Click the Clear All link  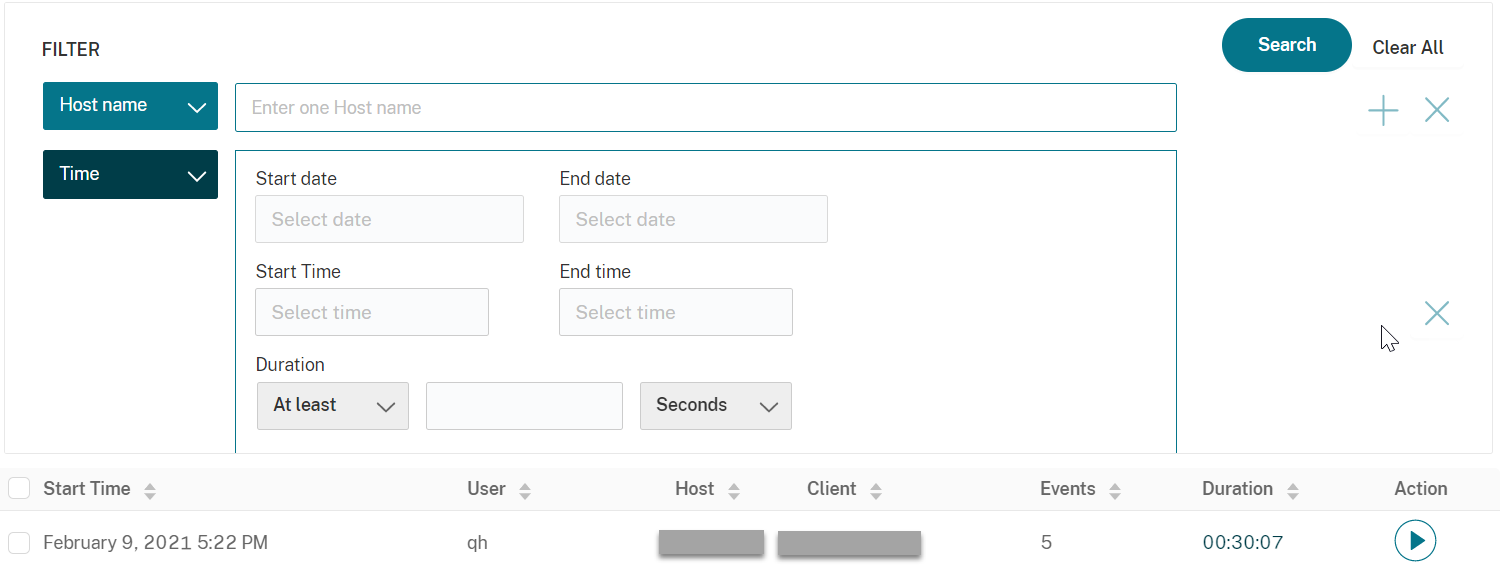pyautogui.click(x=1407, y=48)
